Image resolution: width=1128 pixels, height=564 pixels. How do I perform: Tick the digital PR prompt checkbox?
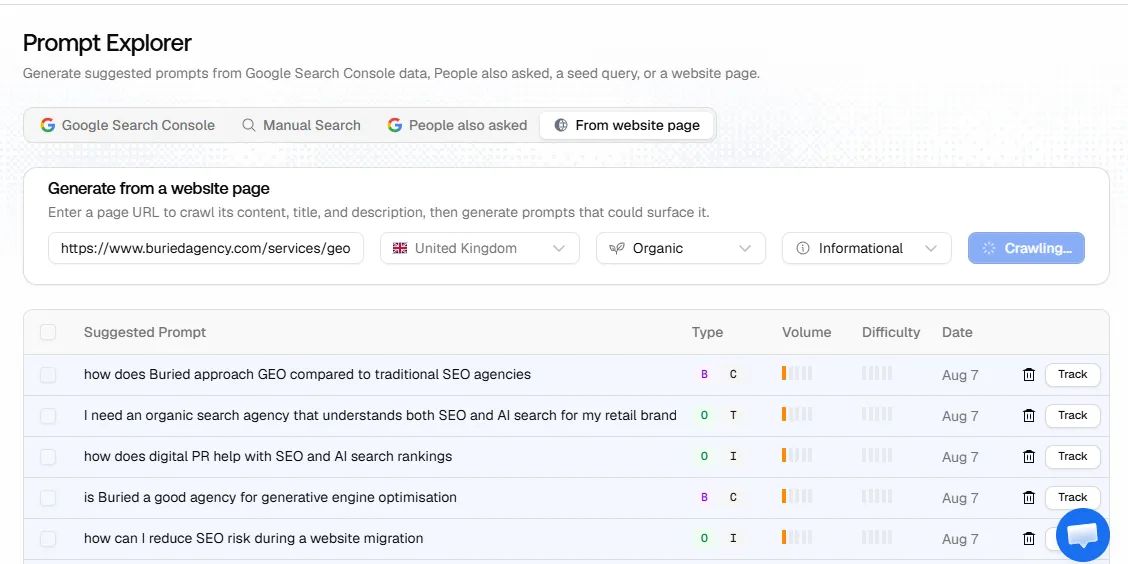pyautogui.click(x=47, y=457)
